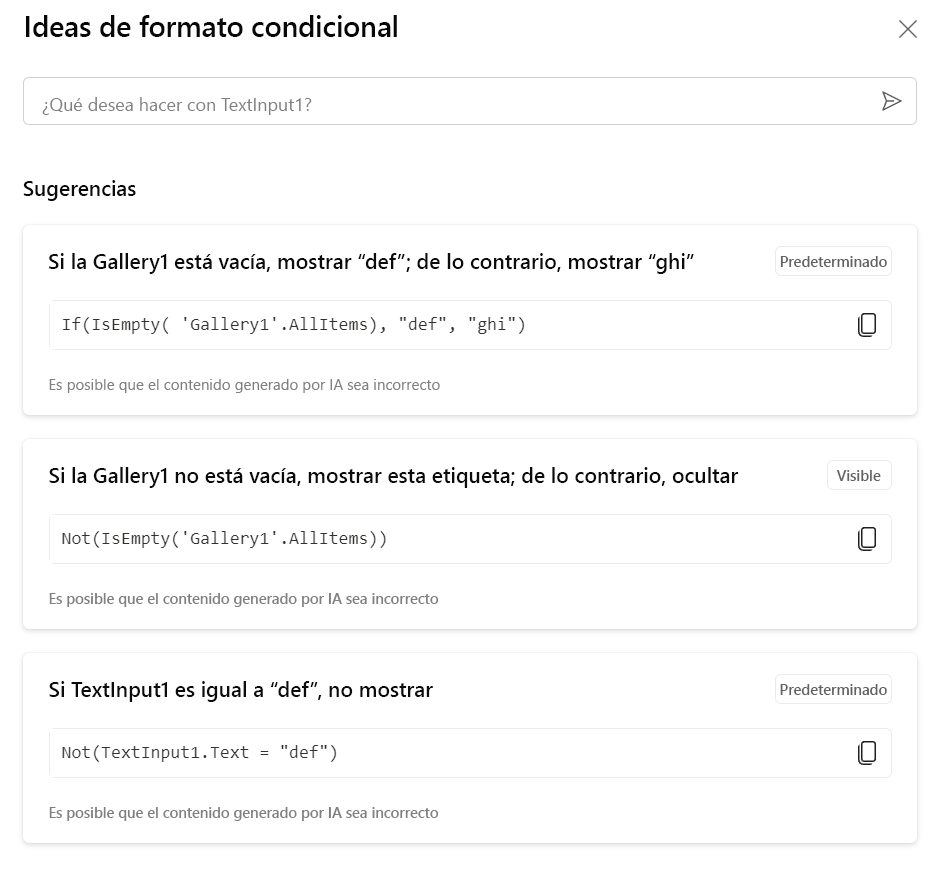This screenshot has width=941, height=886.
Task: Click the AI disclaimer under the first suggestion
Action: click(x=244, y=385)
